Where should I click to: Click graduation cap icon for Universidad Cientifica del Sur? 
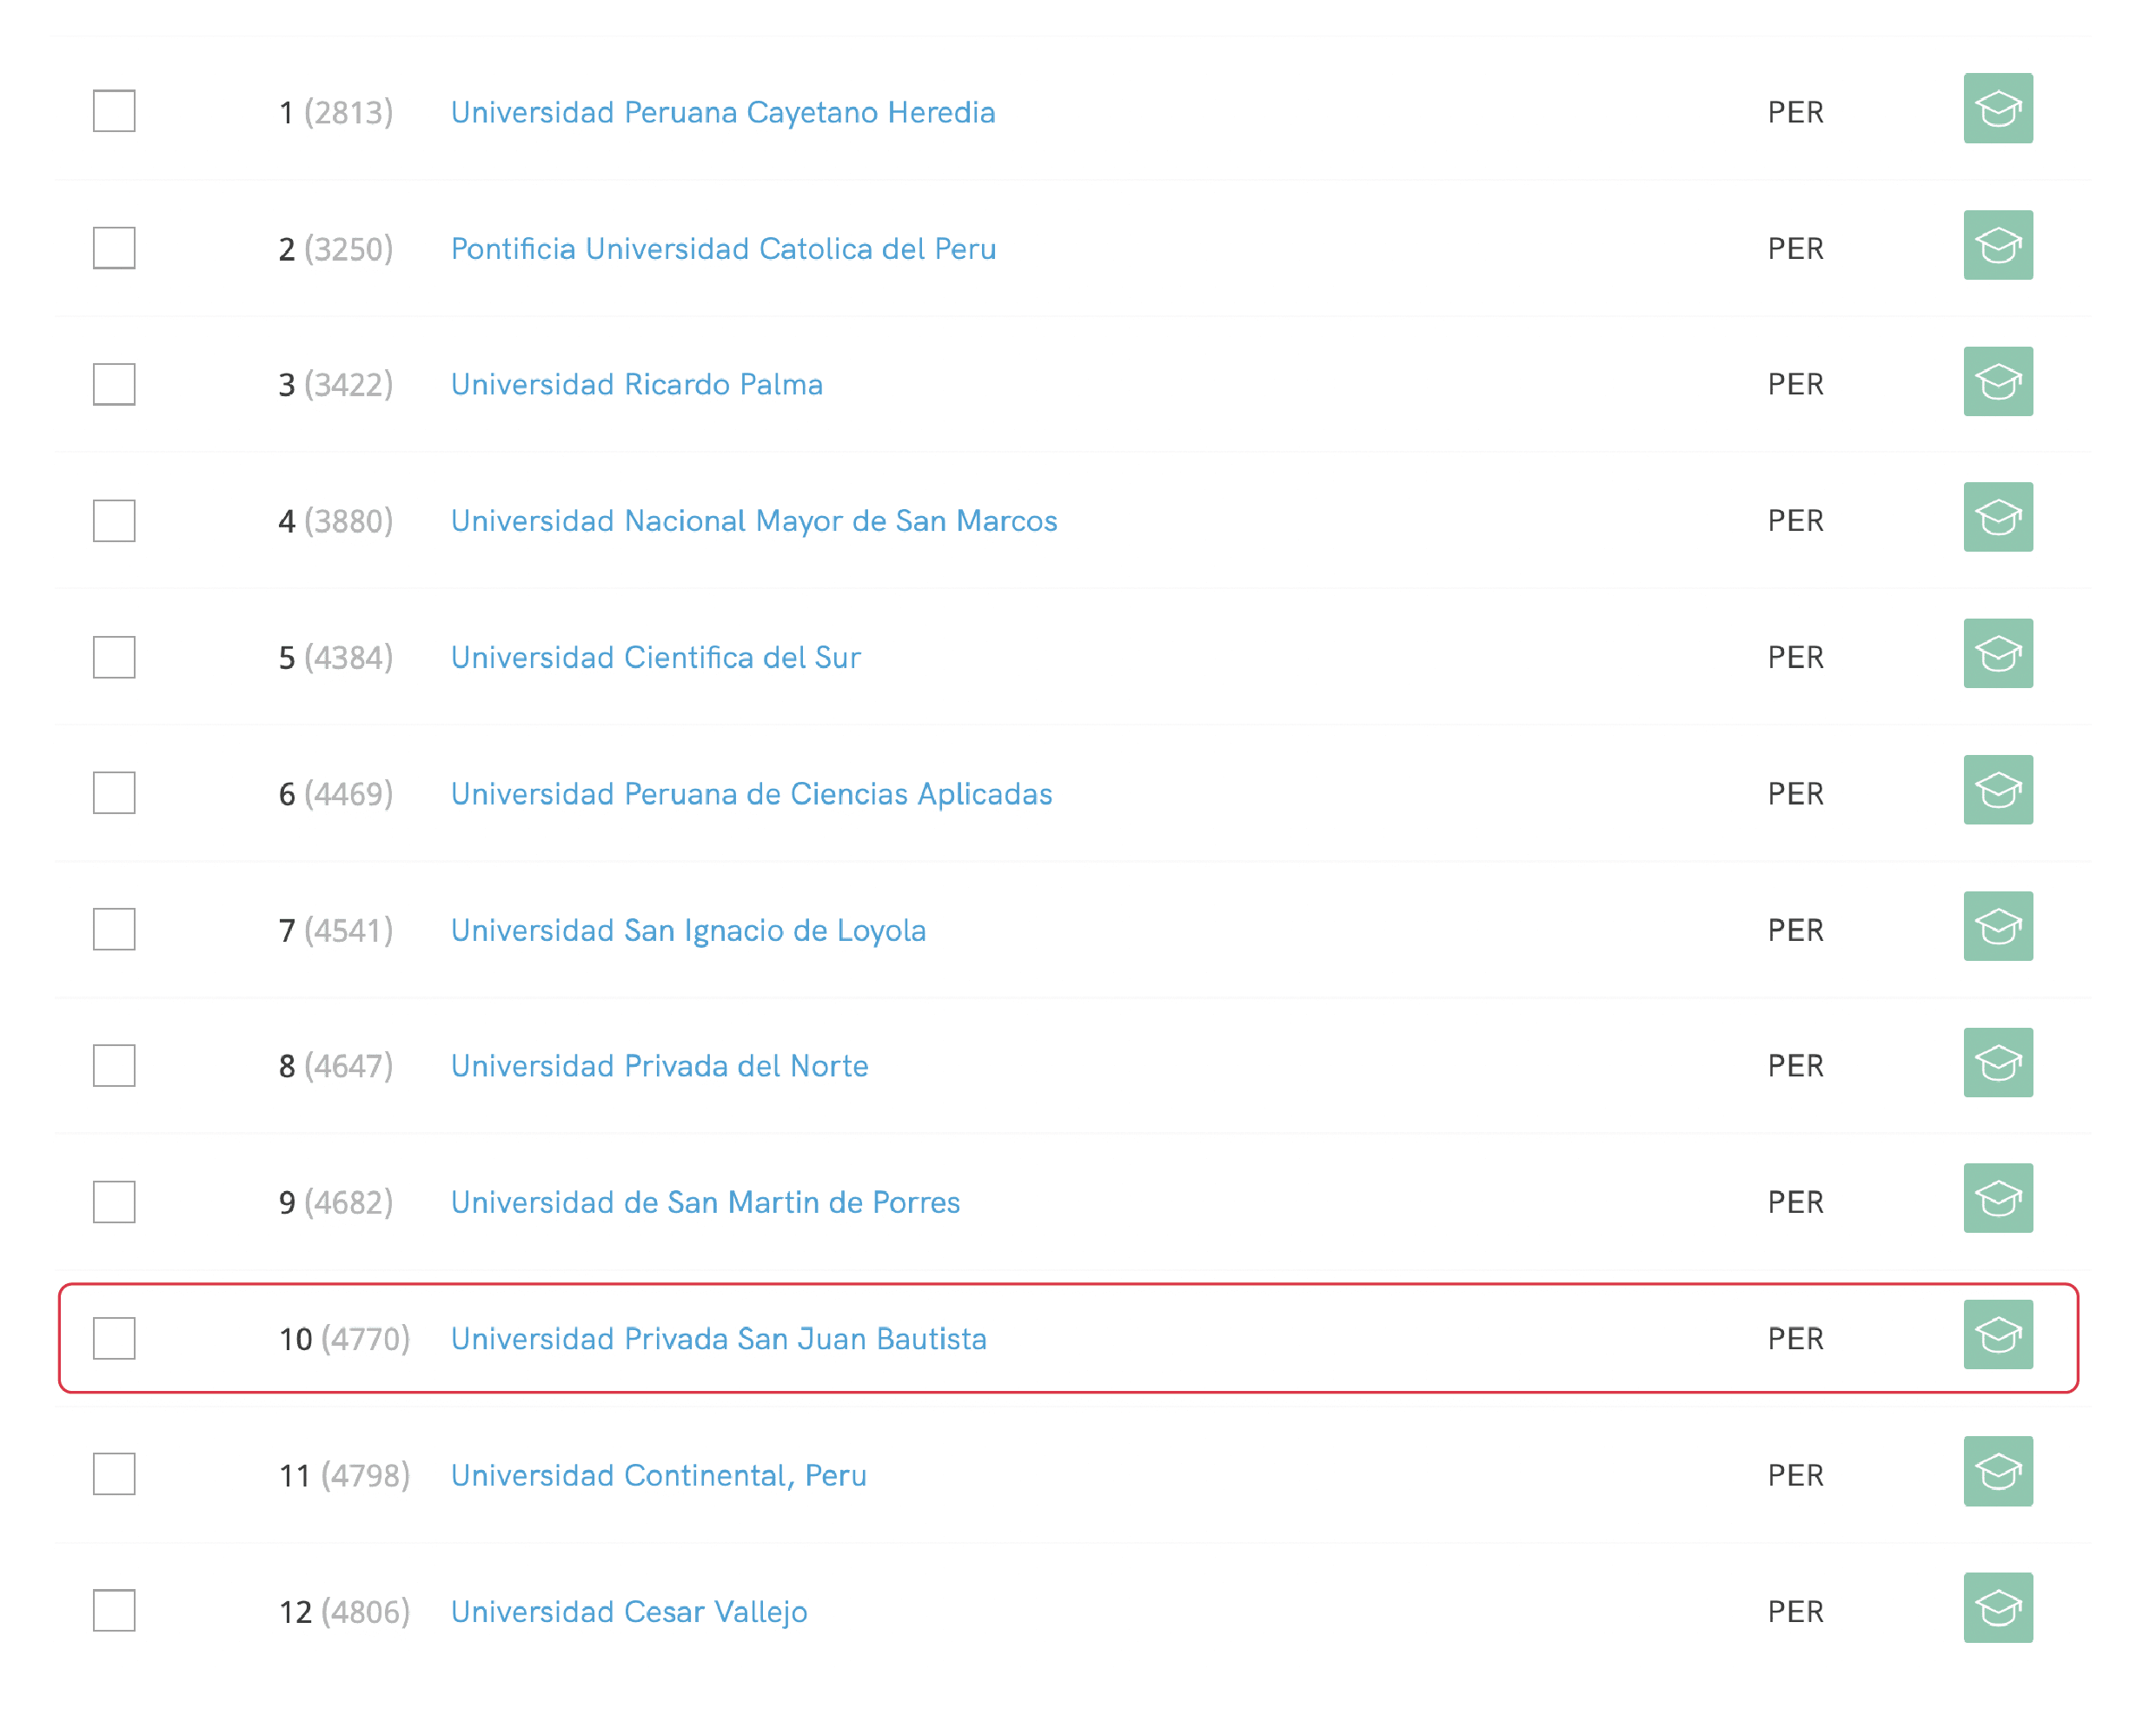click(x=1997, y=654)
